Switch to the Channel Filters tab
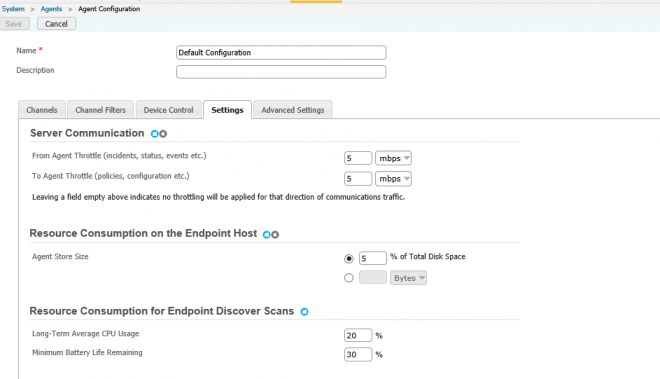The width and height of the screenshot is (660, 379). click(x=100, y=110)
